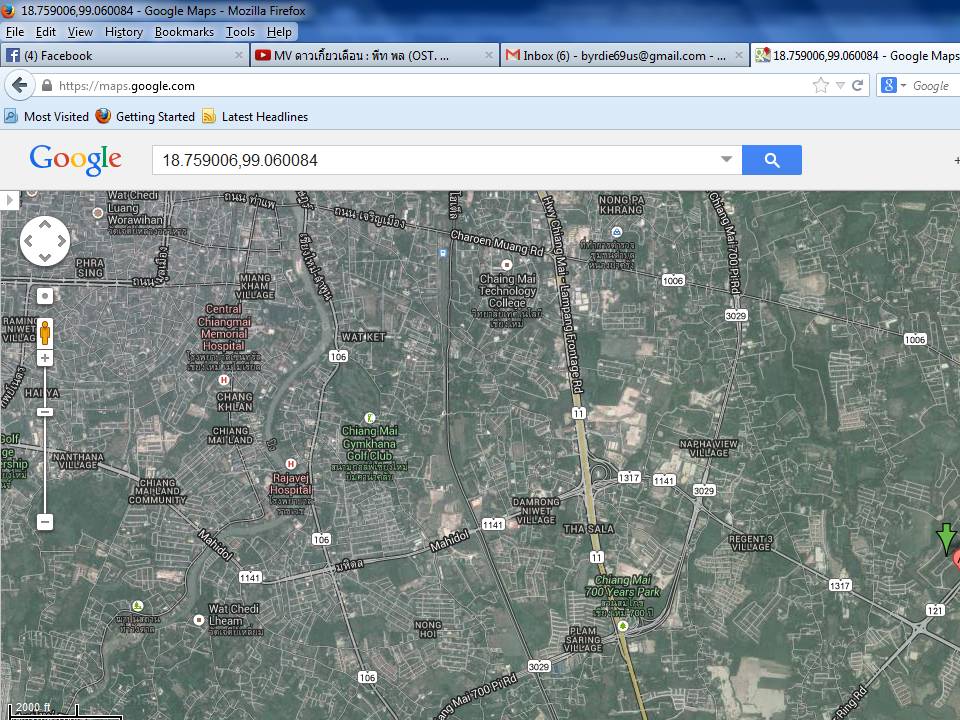Click the blue search magnifier button
This screenshot has width=960, height=720.
(771, 160)
